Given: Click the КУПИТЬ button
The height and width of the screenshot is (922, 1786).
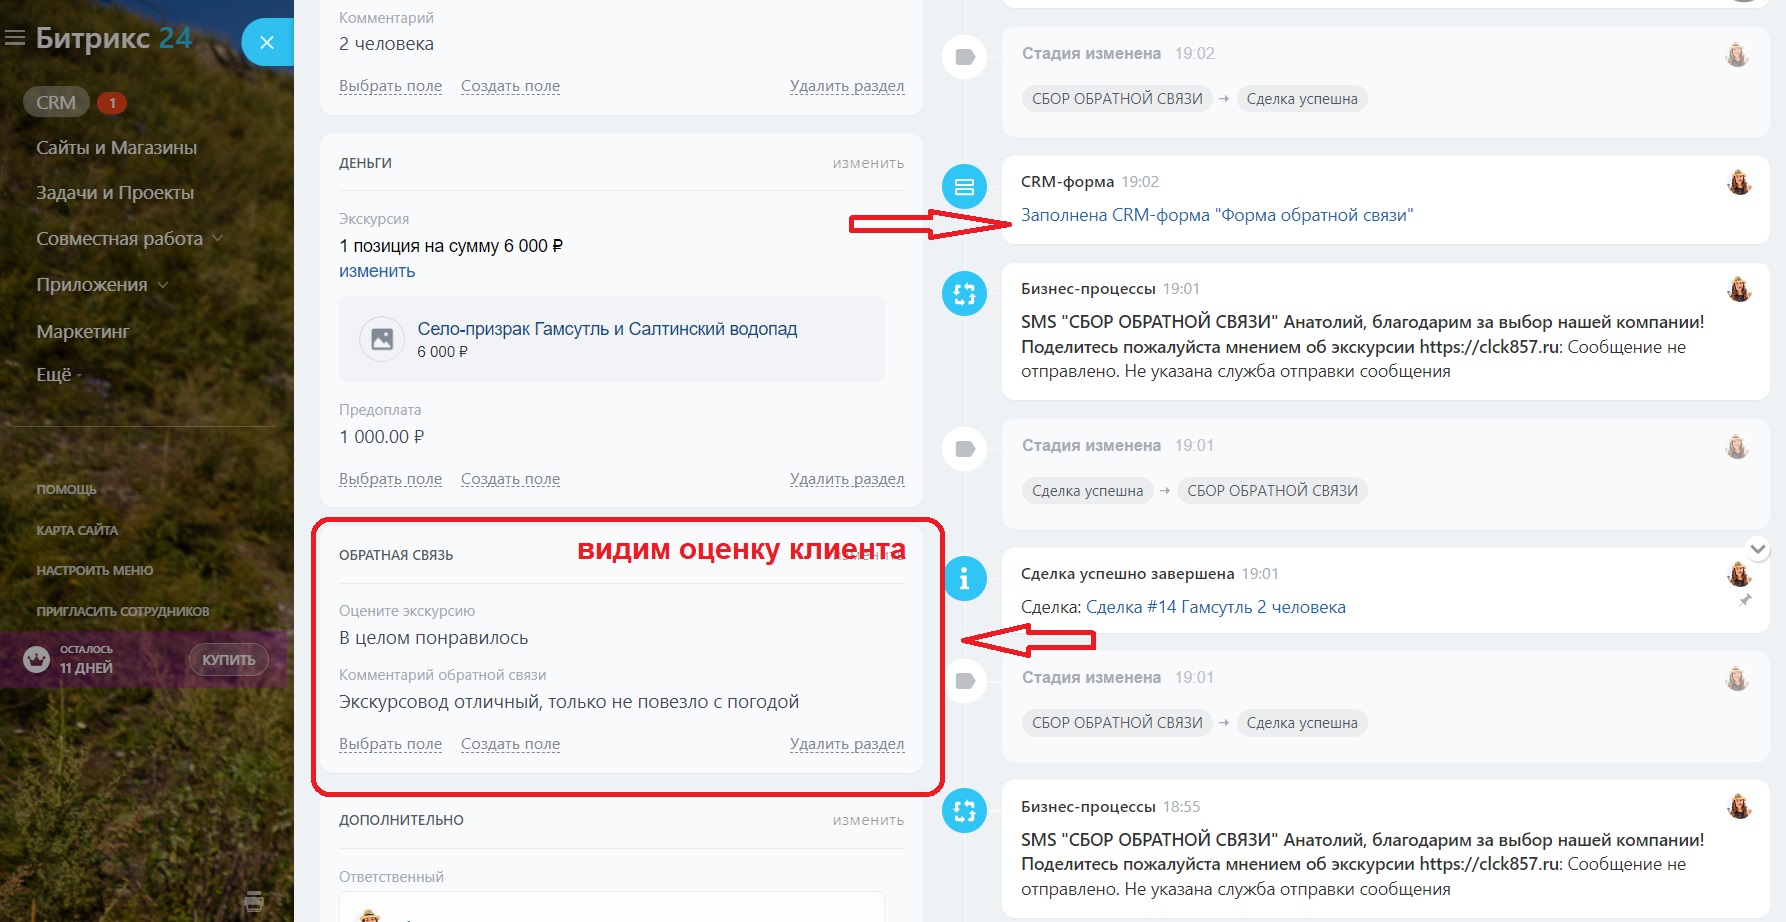Looking at the screenshot, I should (229, 660).
